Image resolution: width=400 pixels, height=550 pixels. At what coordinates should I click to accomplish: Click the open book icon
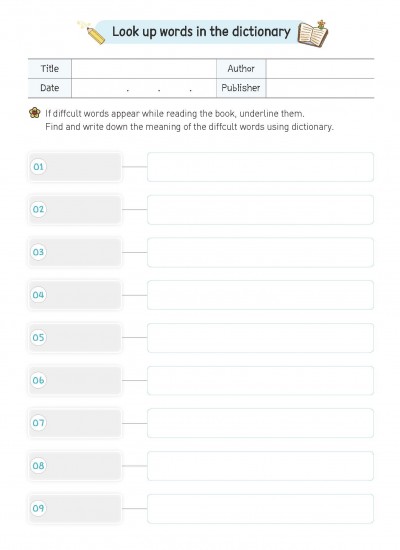pyautogui.click(x=312, y=34)
